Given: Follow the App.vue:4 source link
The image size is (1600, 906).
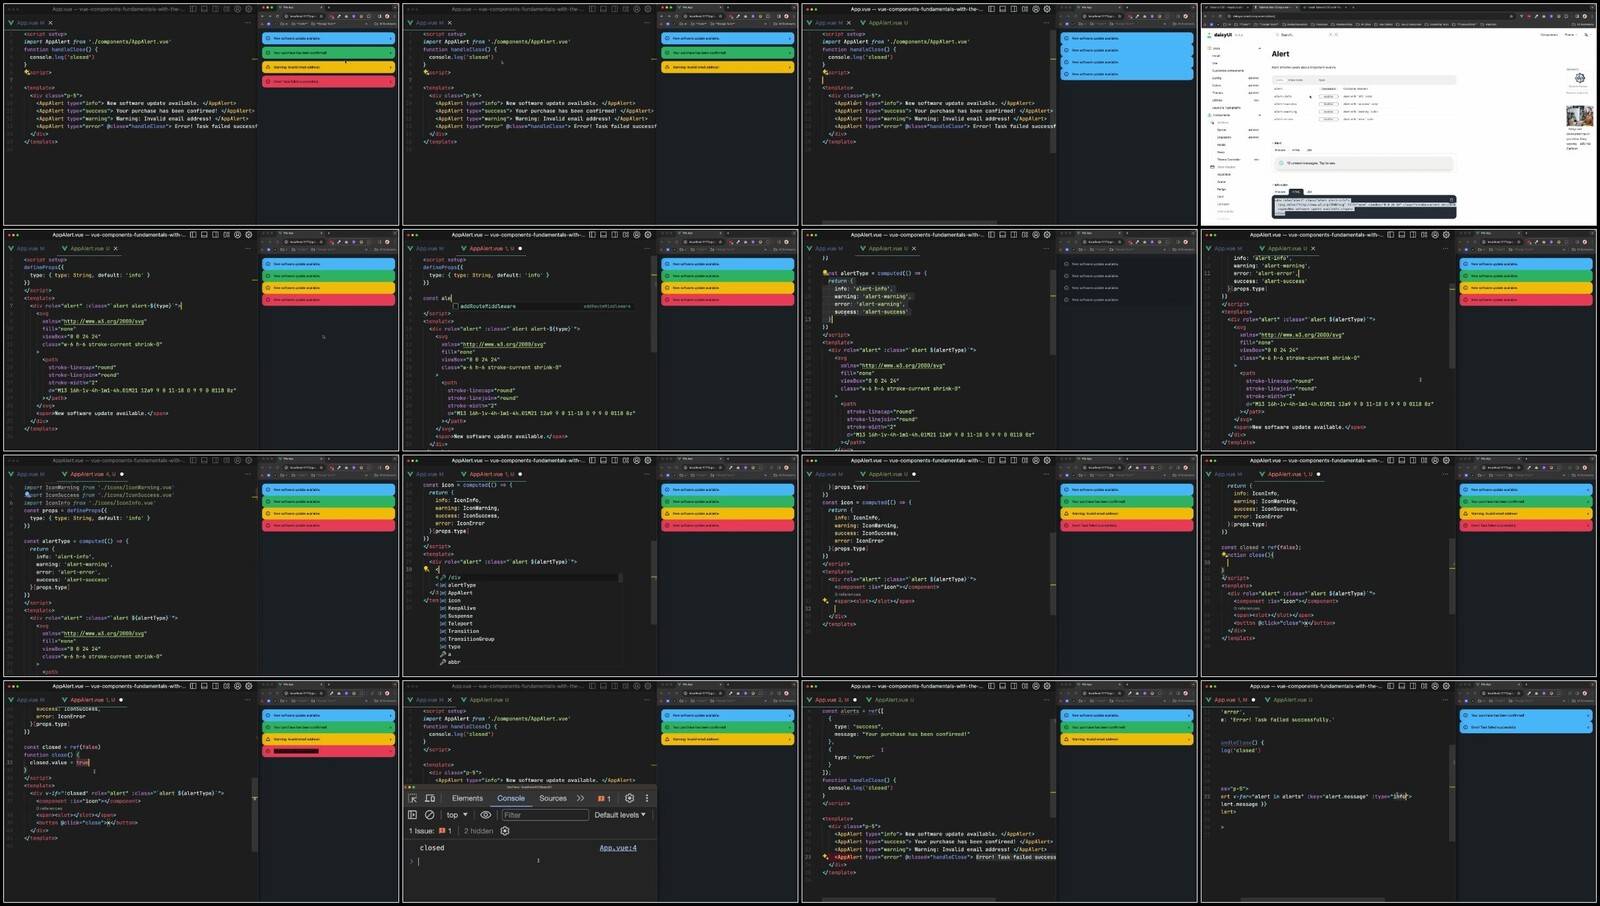Looking at the screenshot, I should [618, 848].
